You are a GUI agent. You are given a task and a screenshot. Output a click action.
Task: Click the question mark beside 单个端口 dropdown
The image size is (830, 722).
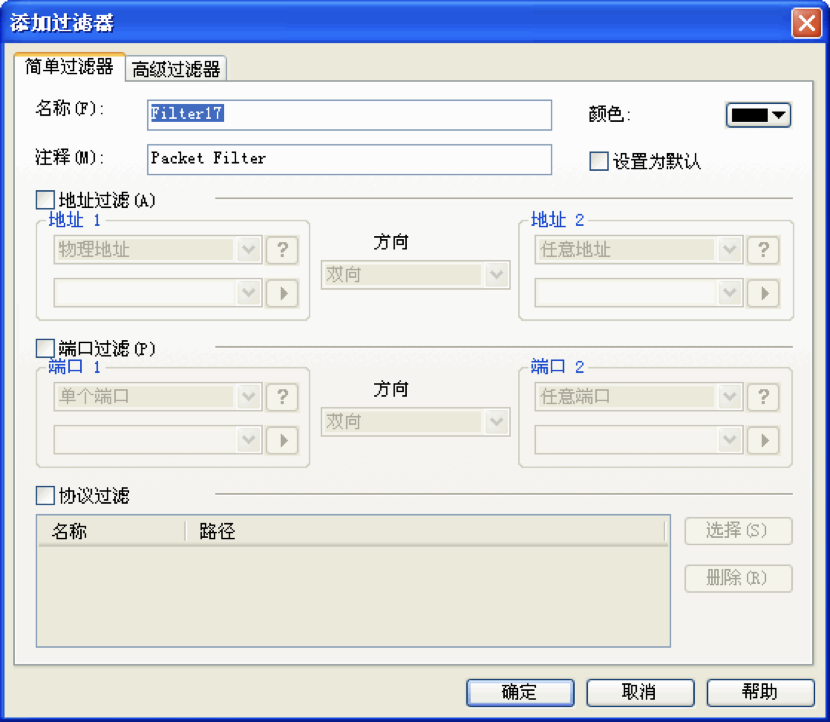(282, 396)
